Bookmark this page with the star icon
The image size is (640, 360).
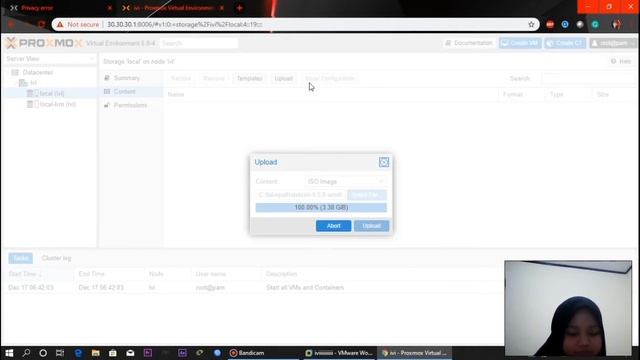coord(531,24)
